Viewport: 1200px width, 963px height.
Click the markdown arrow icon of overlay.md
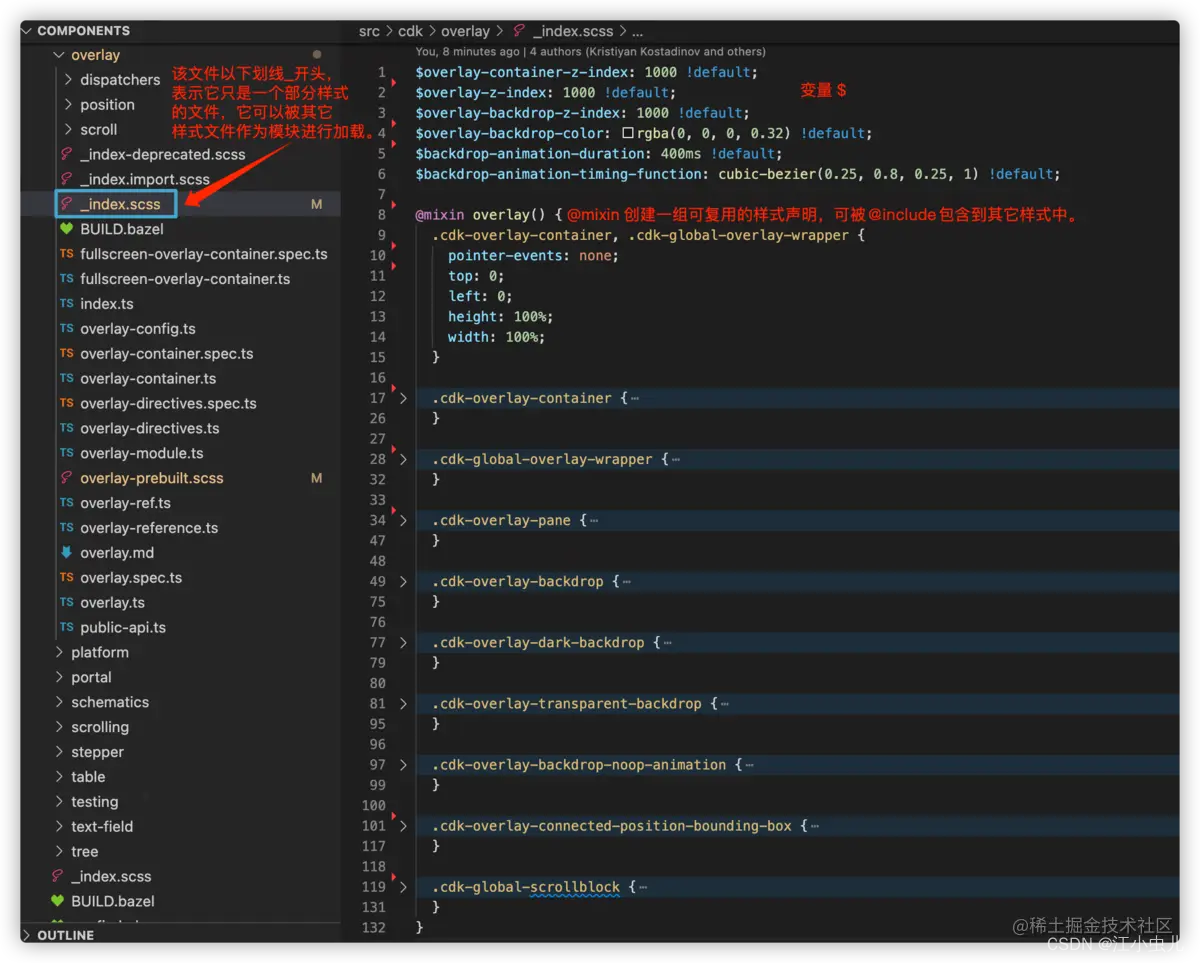67,553
